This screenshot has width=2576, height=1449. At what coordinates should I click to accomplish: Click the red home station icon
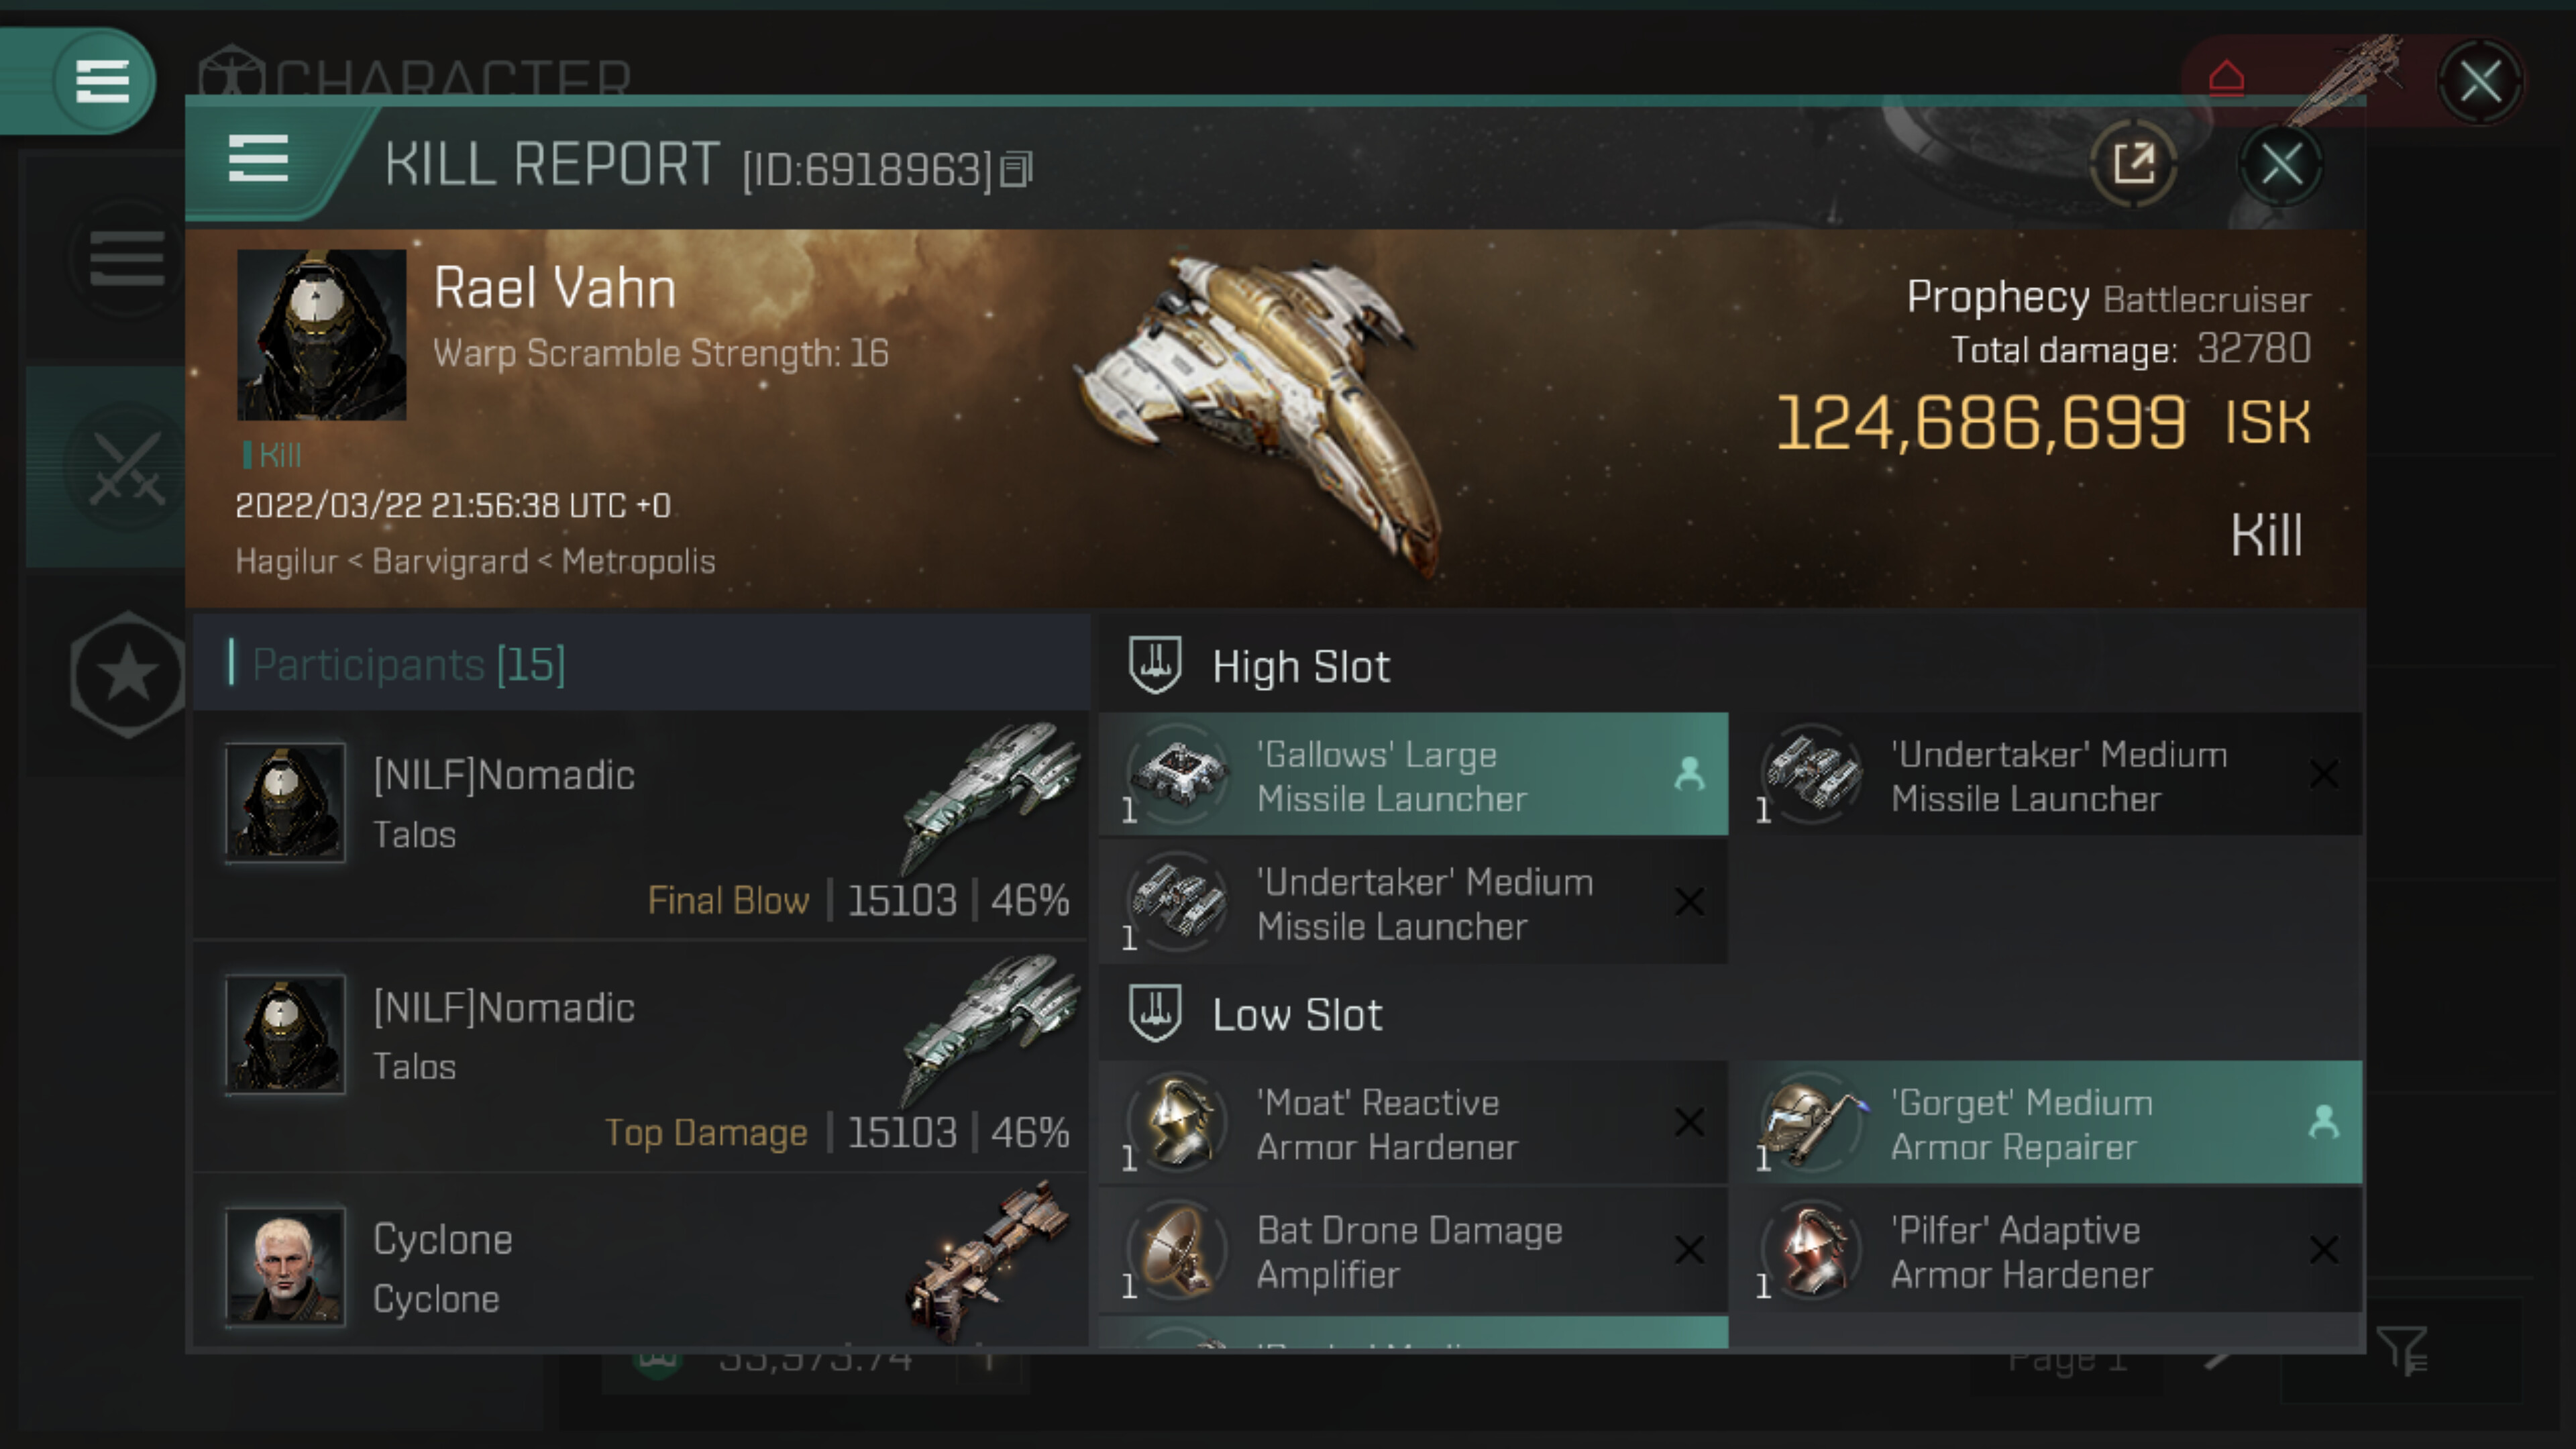[2226, 78]
